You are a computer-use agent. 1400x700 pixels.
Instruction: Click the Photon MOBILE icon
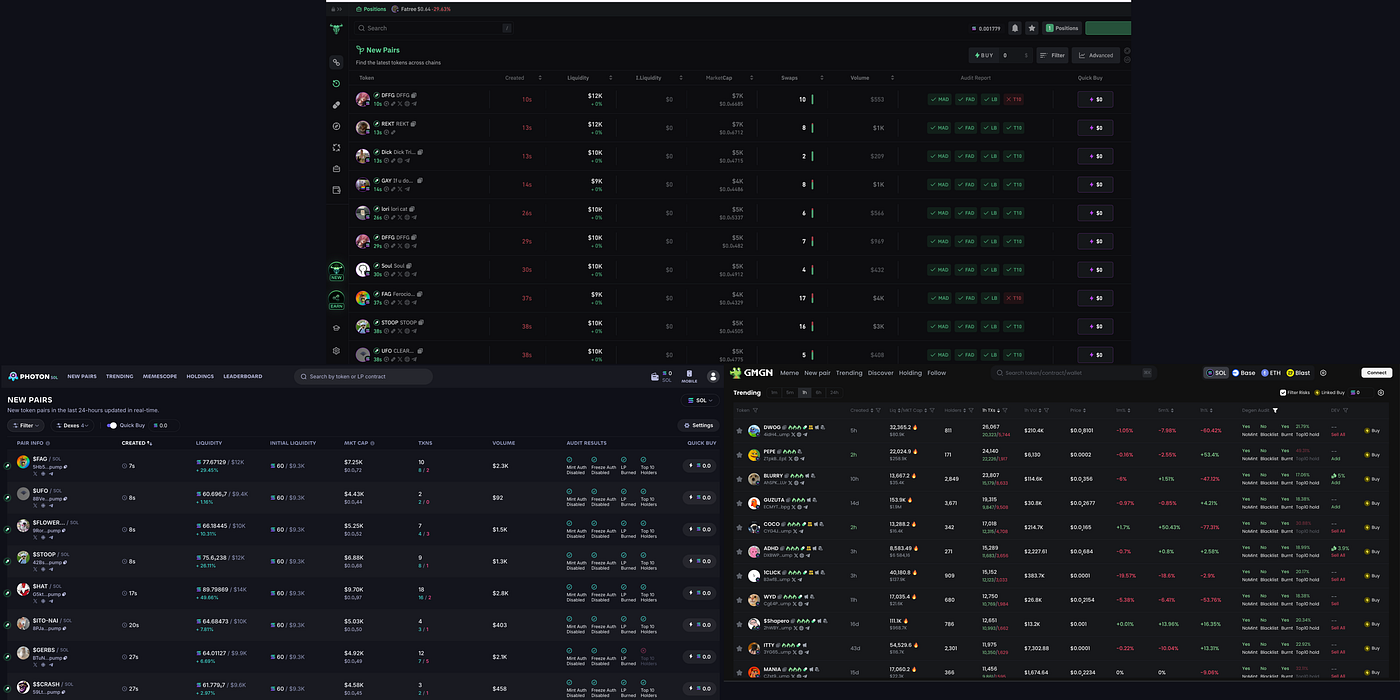coord(689,376)
